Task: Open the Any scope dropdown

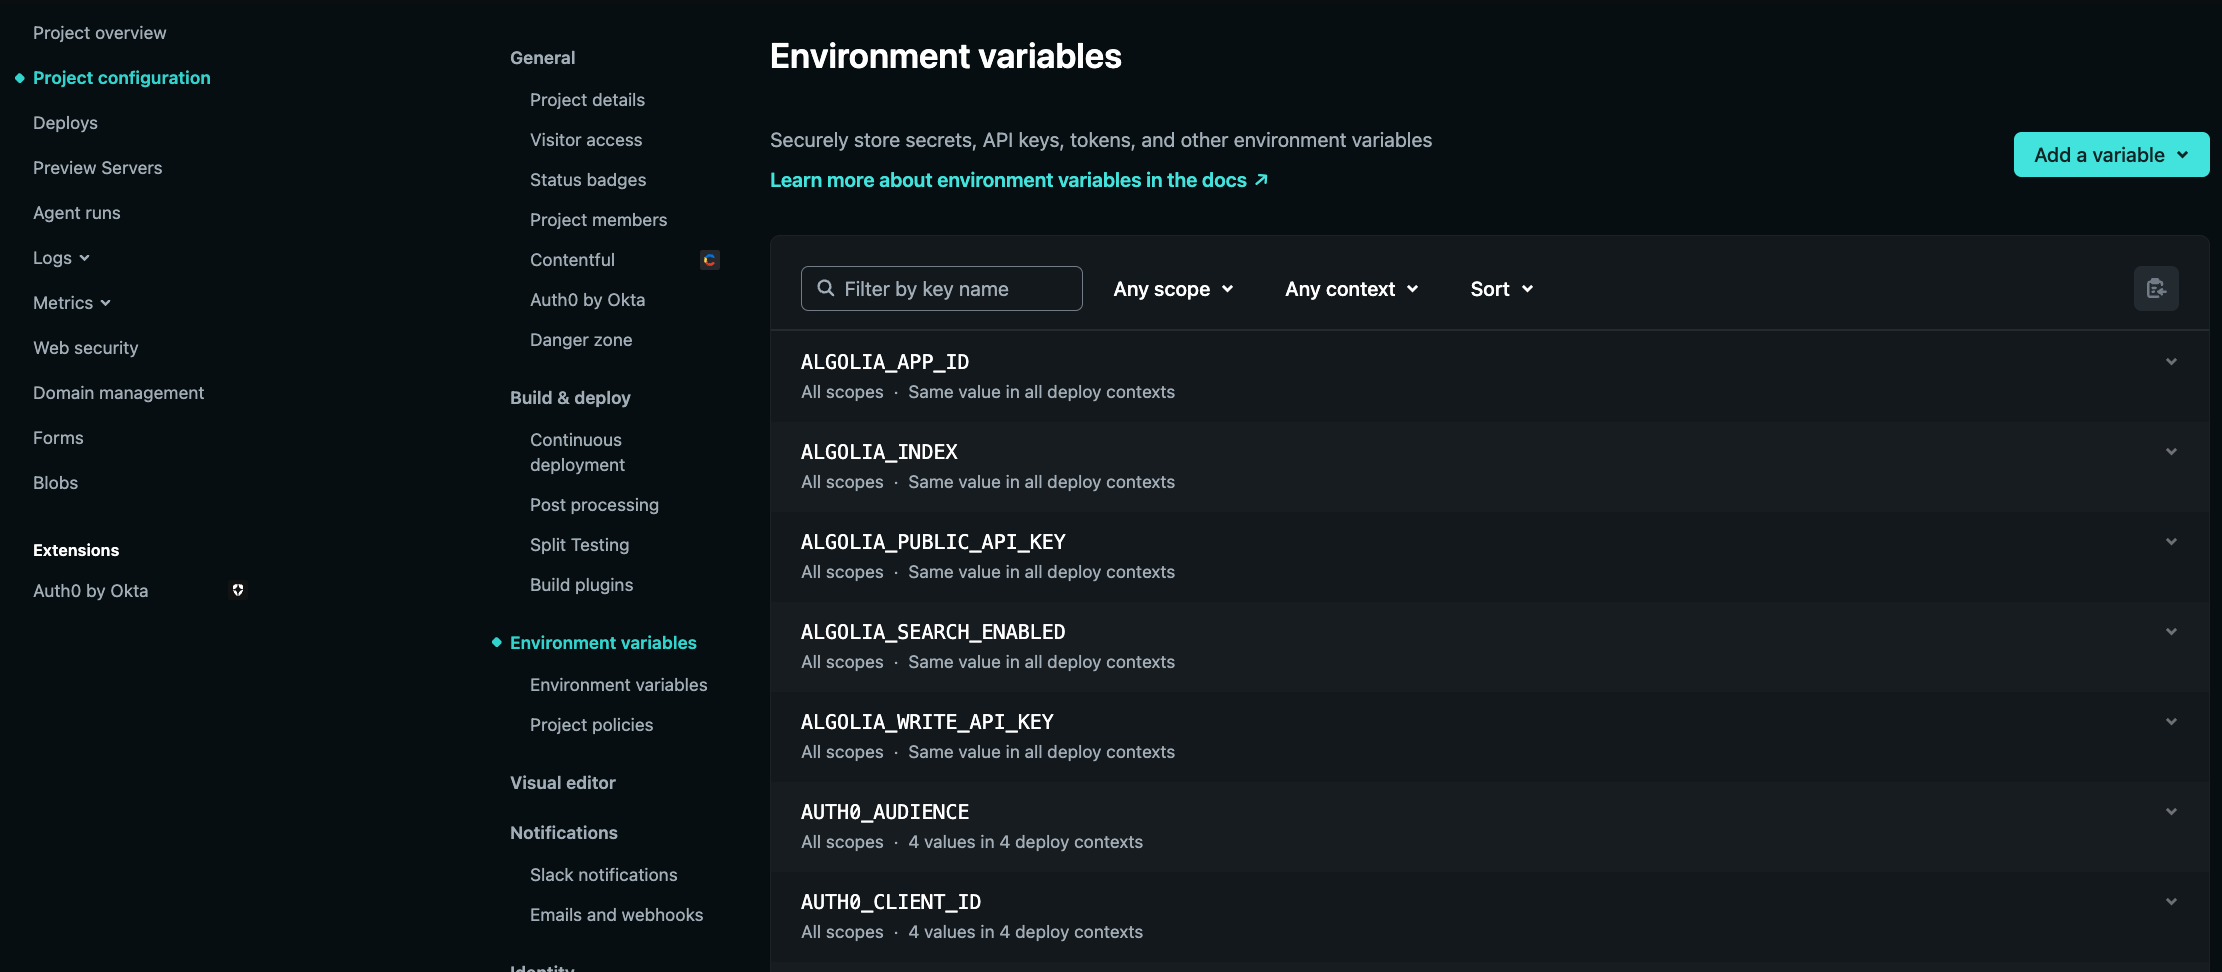Action: pos(1173,288)
